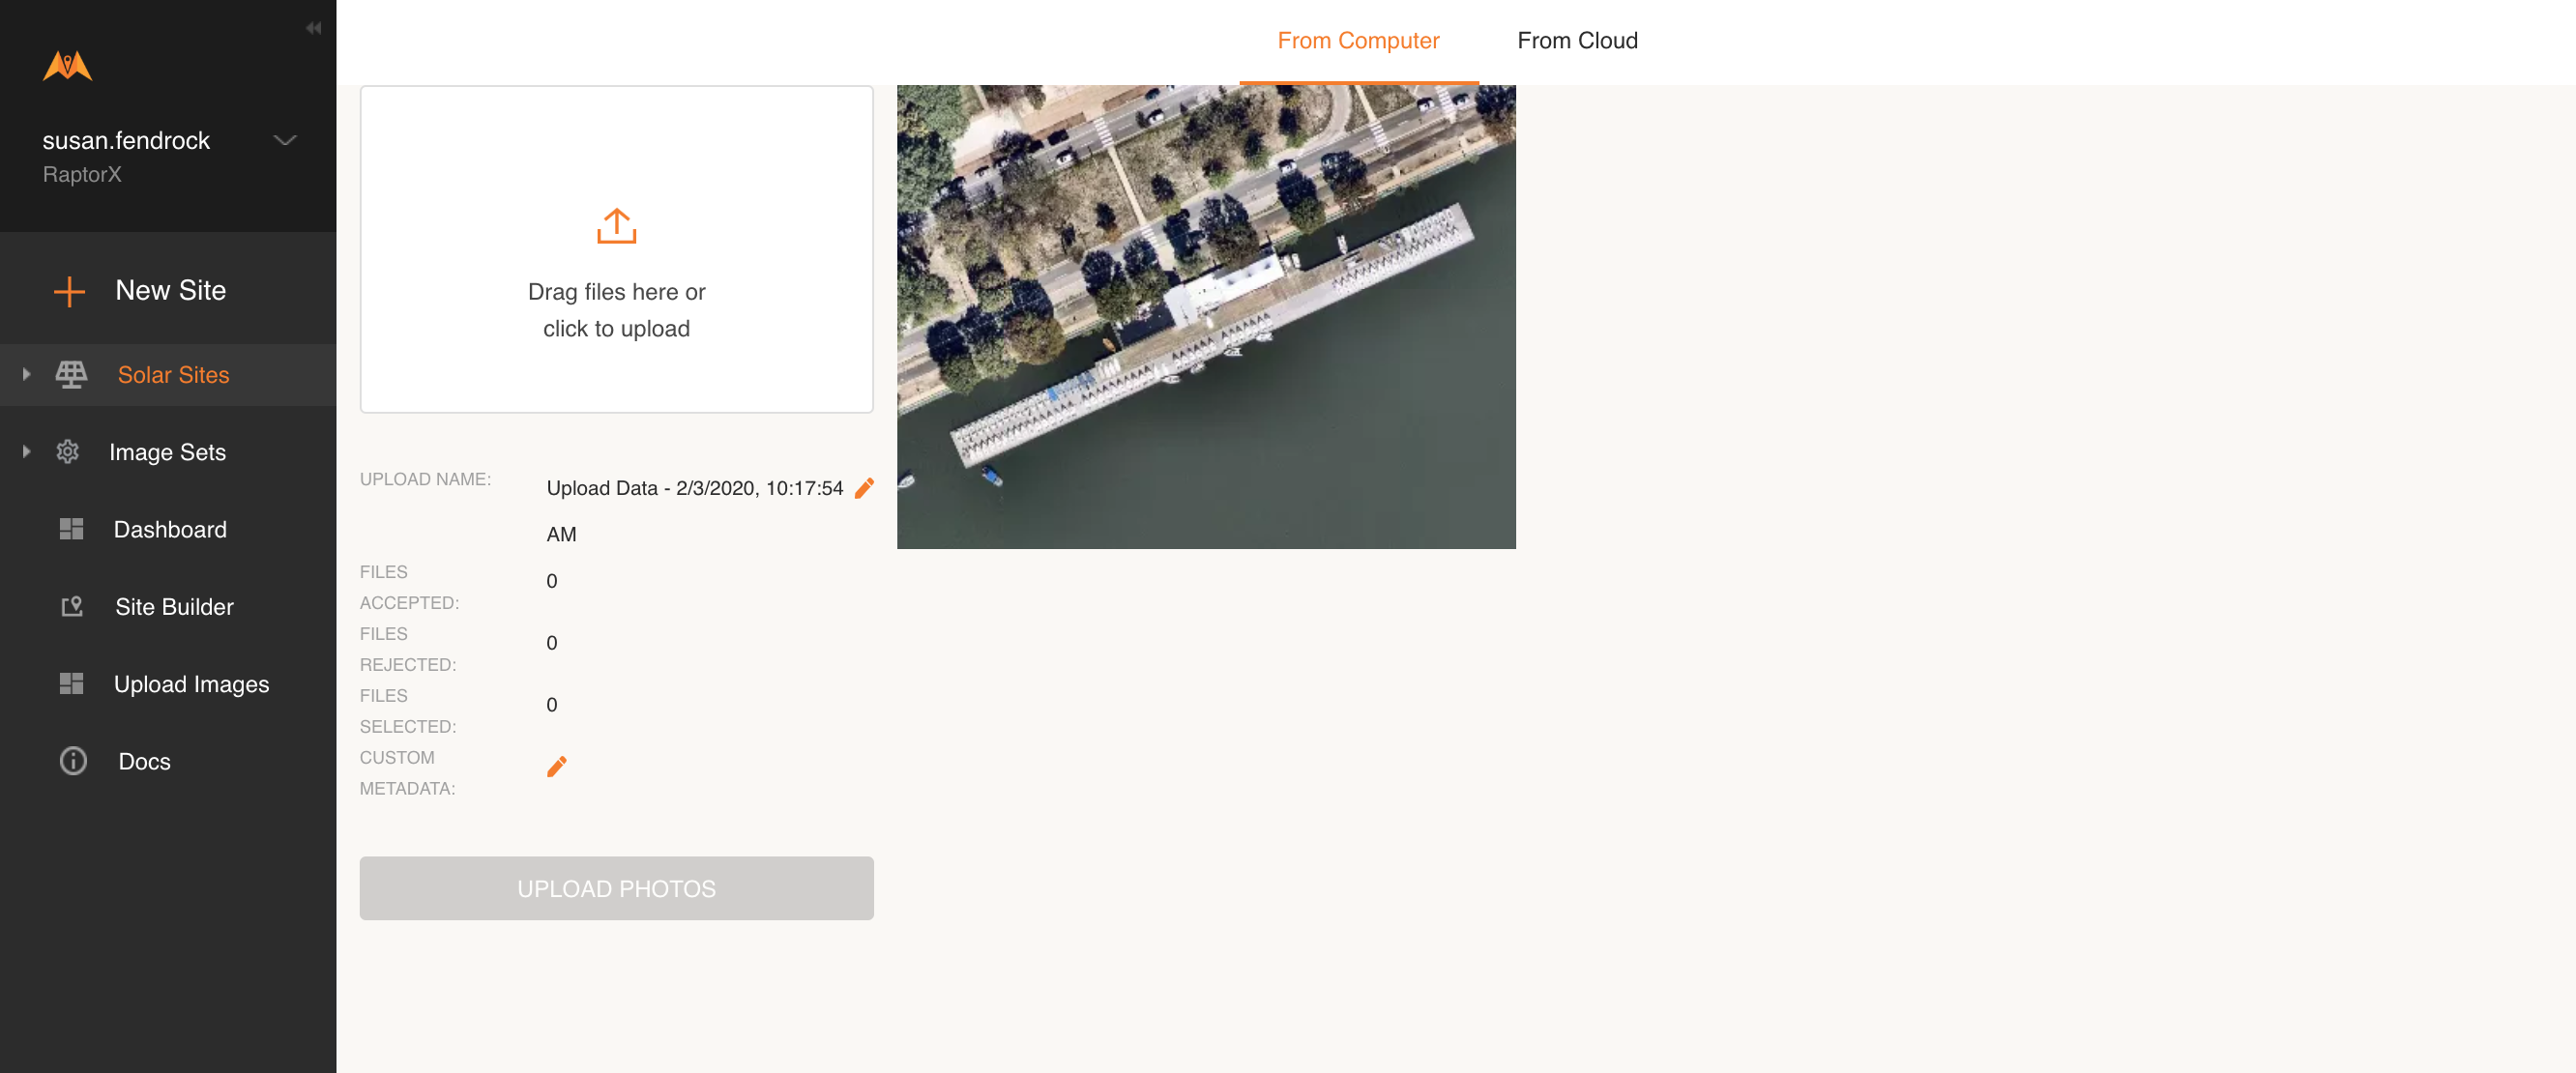Edit custom metadata with pencil icon

tap(557, 766)
